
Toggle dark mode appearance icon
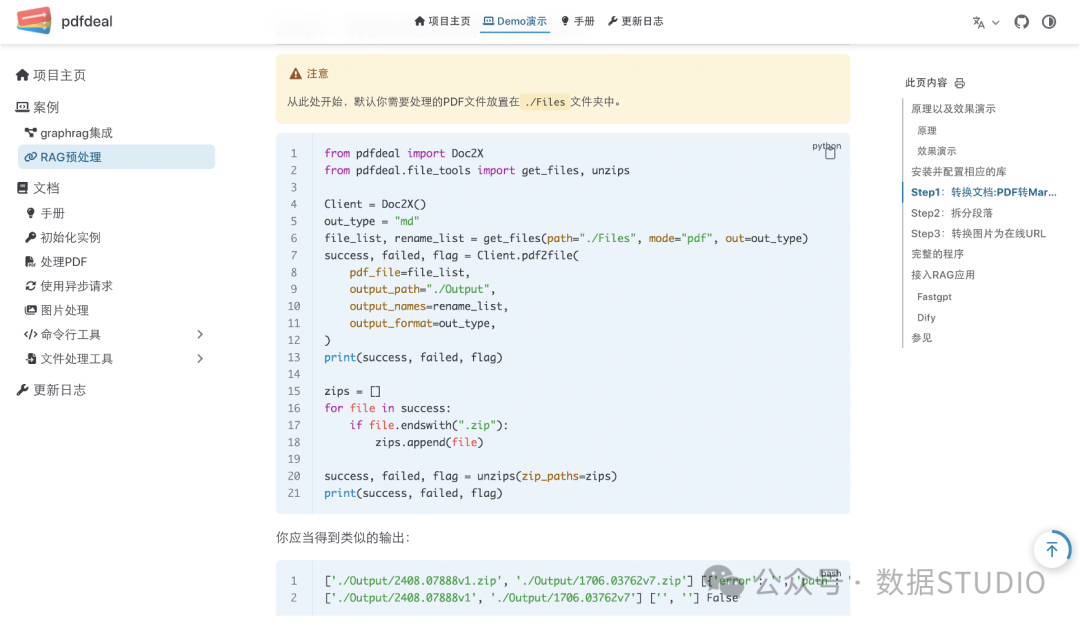coord(1049,22)
